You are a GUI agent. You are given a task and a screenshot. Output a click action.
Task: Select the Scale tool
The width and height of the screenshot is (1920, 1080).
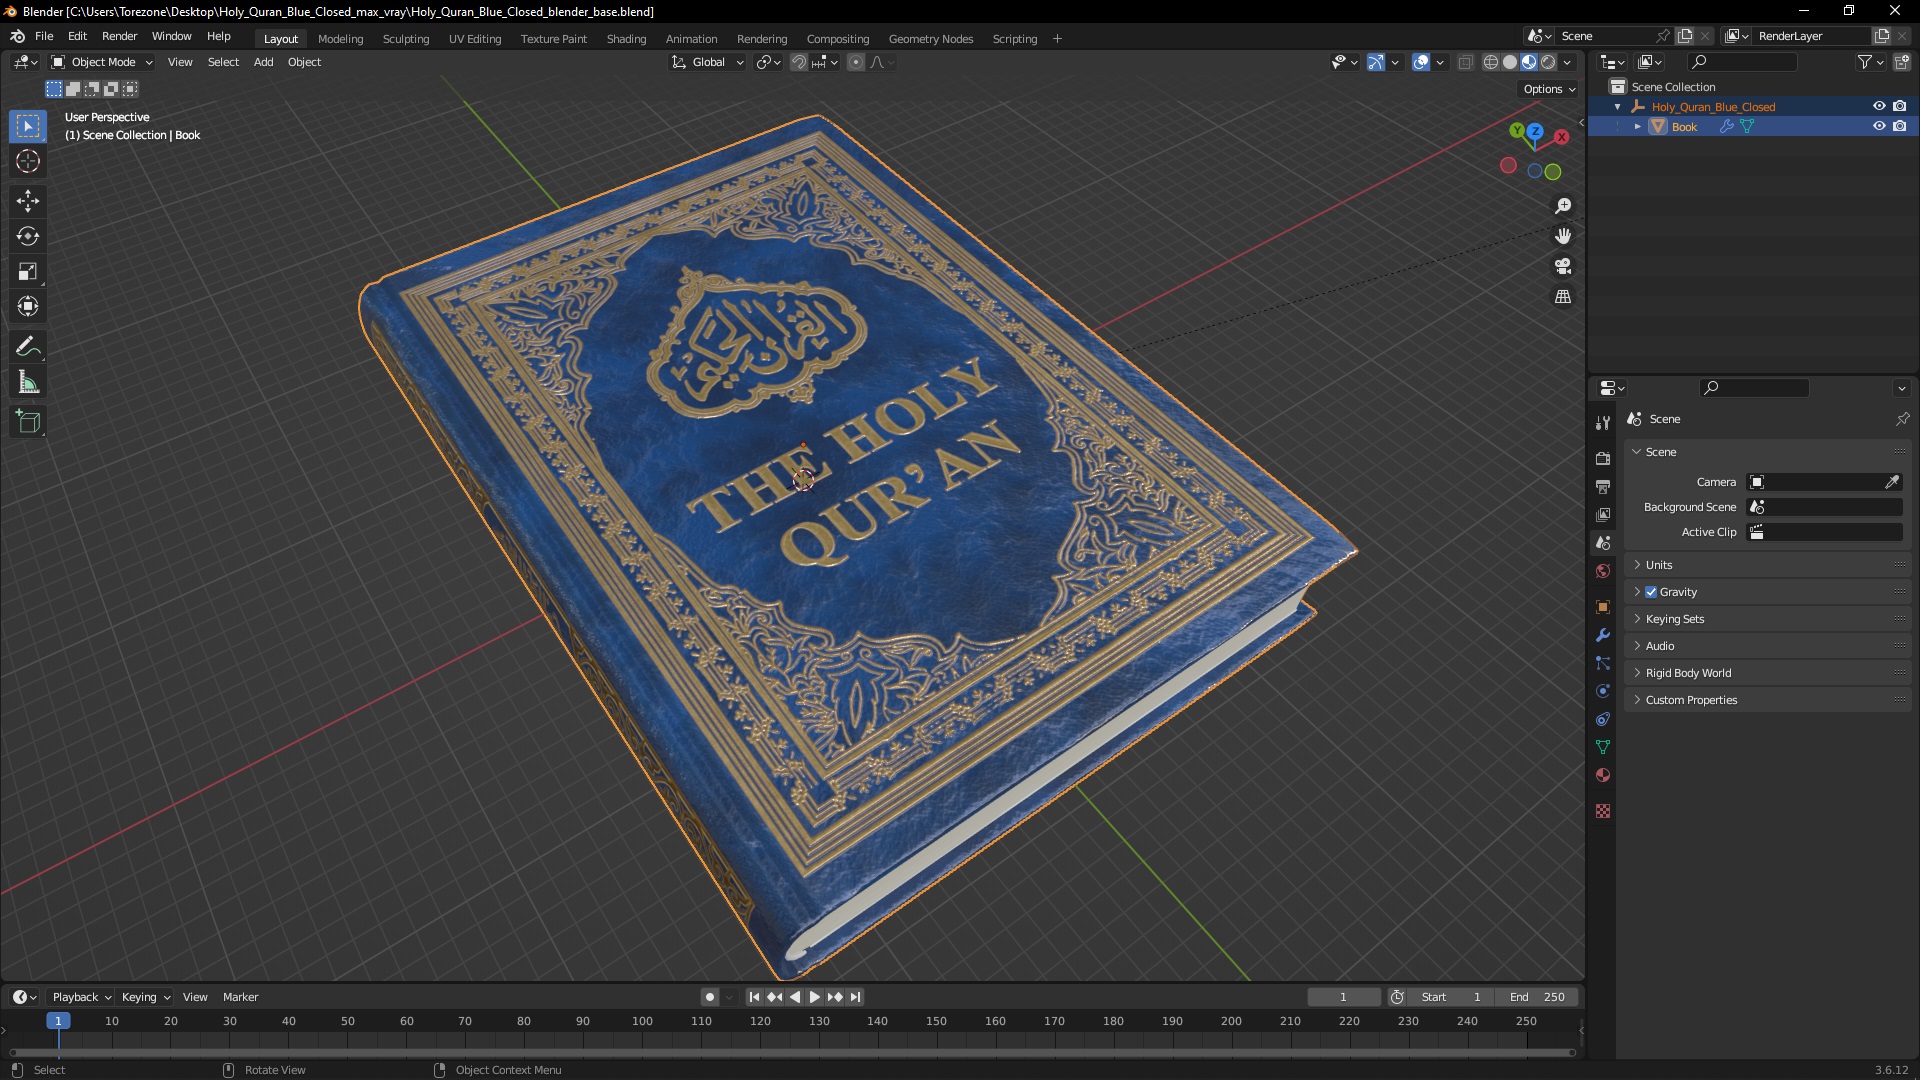click(28, 271)
